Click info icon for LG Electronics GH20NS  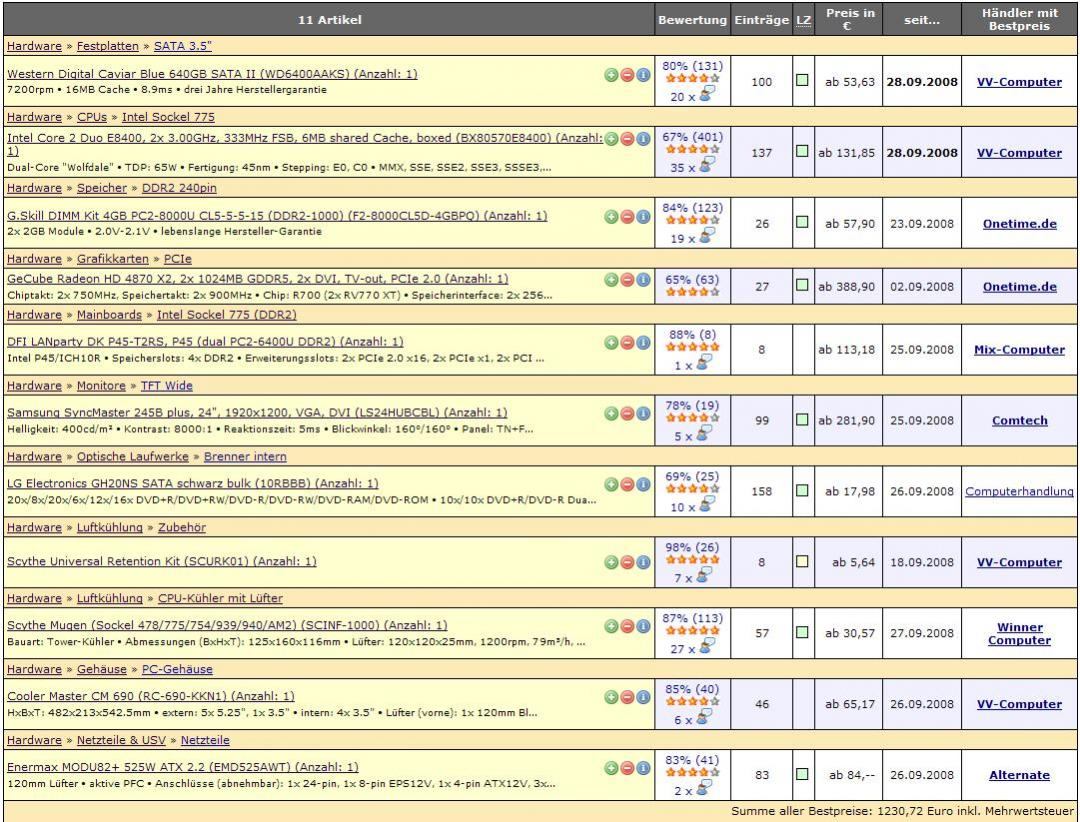(643, 484)
